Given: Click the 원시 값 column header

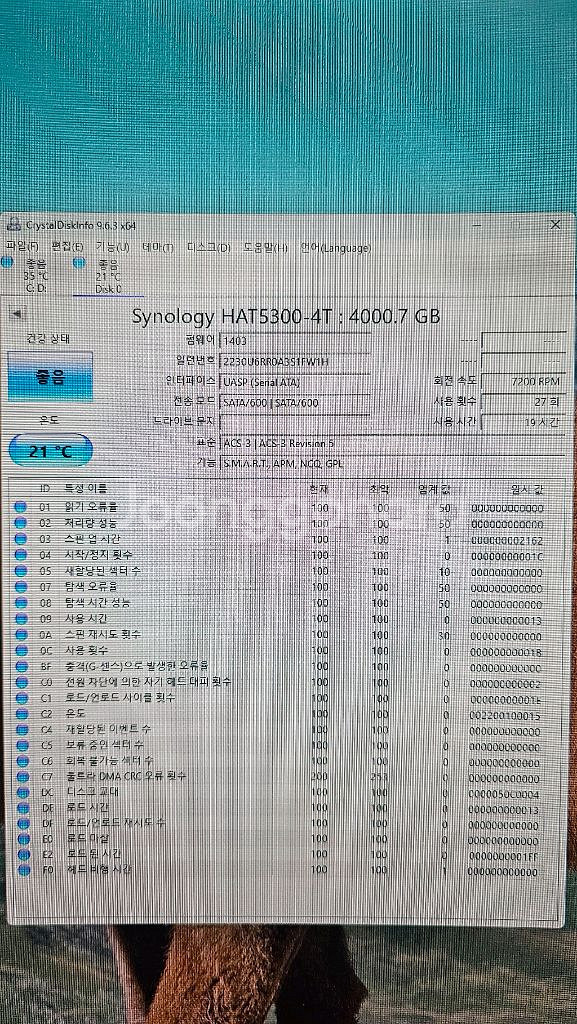Looking at the screenshot, I should point(525,490).
